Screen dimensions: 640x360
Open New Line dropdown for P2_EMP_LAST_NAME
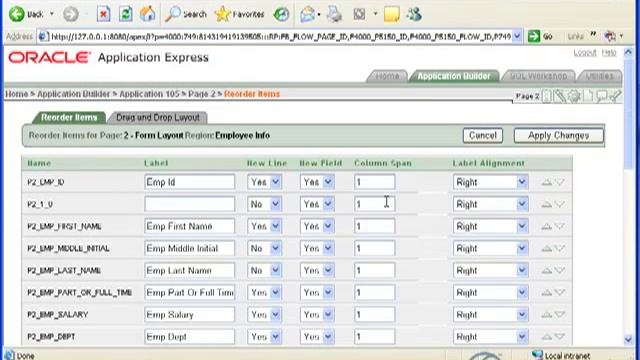pos(264,270)
